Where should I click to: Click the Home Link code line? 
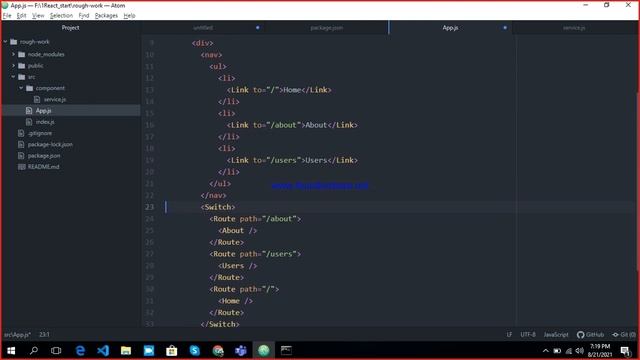279,90
